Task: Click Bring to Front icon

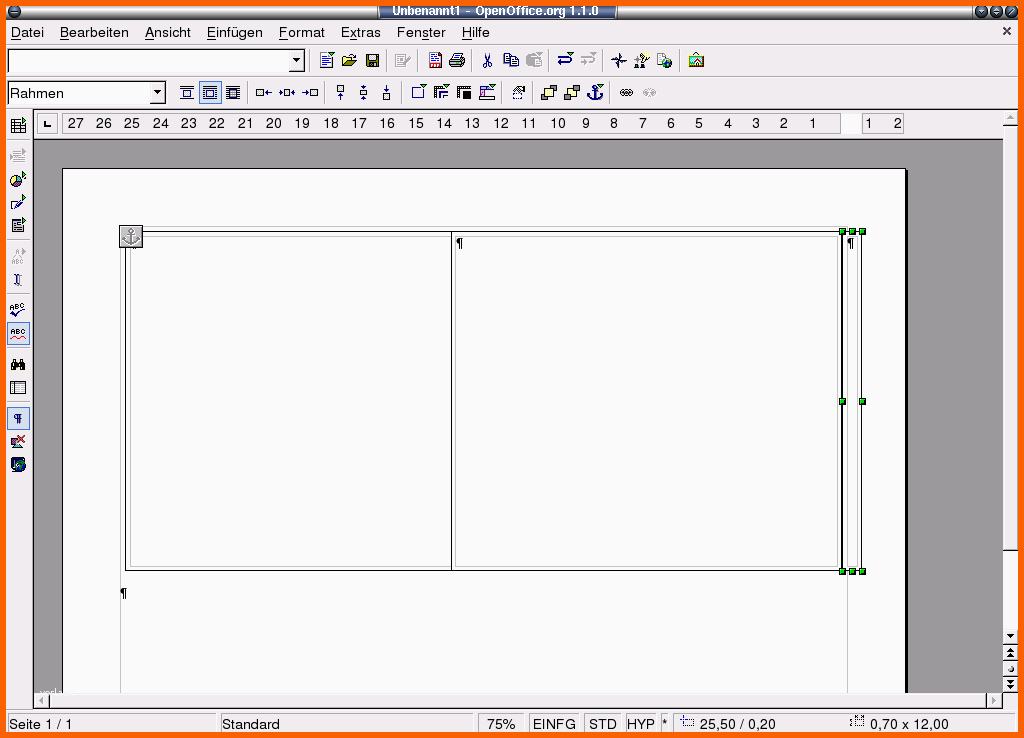Action: pyautogui.click(x=549, y=93)
